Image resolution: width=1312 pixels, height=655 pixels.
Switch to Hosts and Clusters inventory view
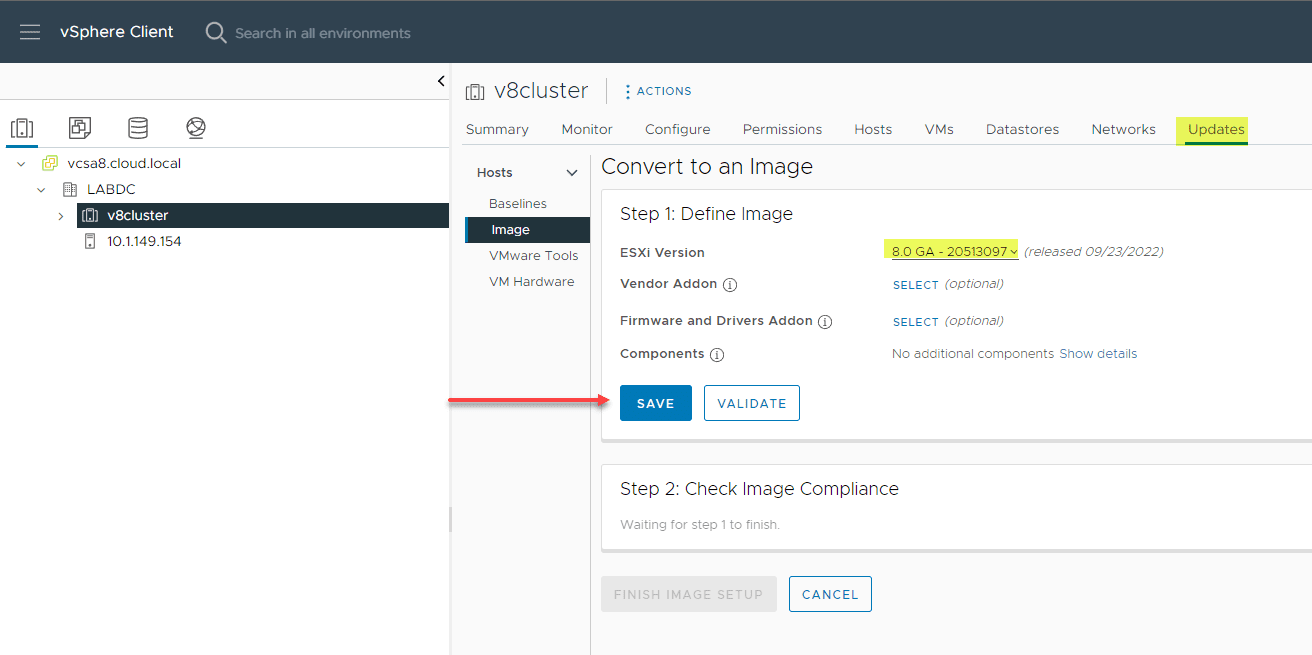coord(22,128)
